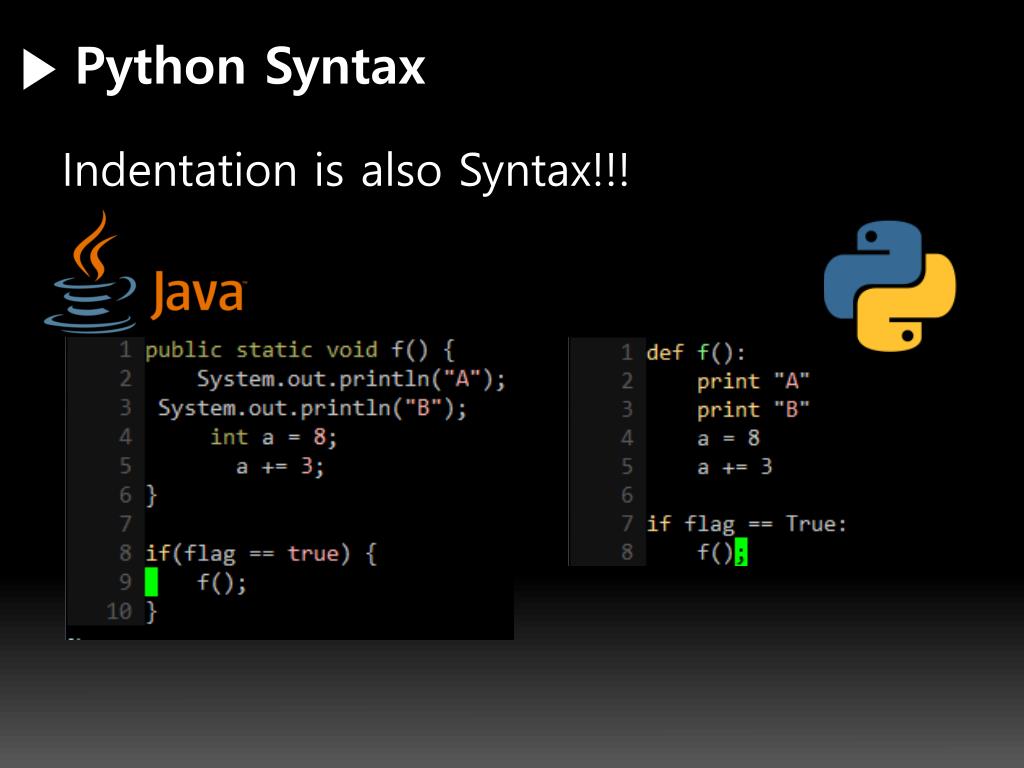Click the closing brace on Java line 10
The image size is (1024, 768).
[x=151, y=612]
